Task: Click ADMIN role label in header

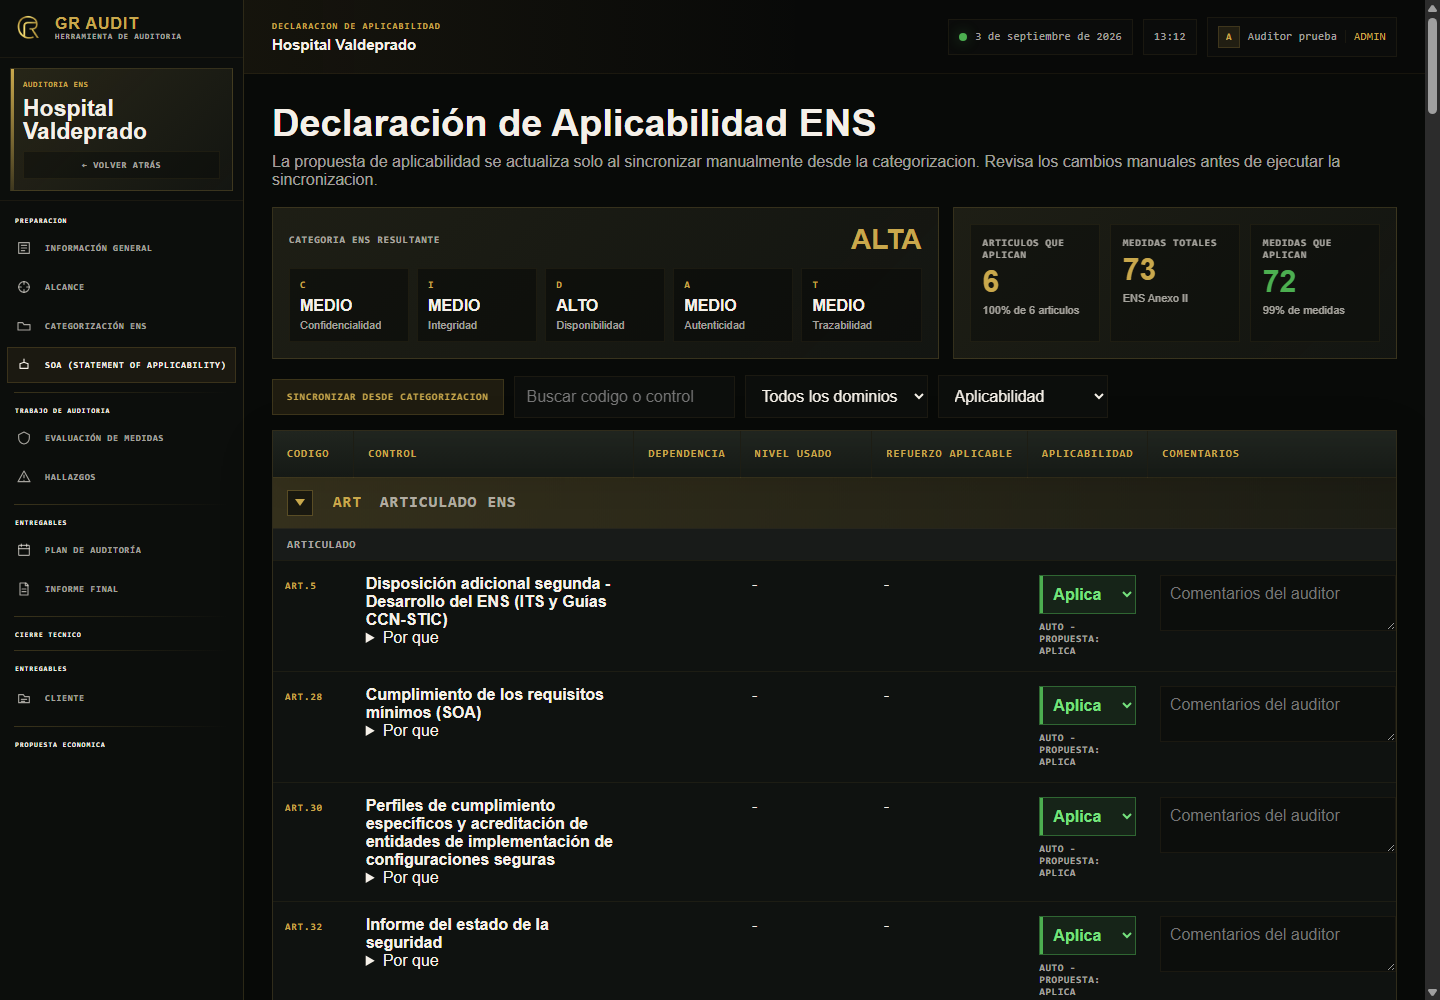Action: coord(1369,37)
